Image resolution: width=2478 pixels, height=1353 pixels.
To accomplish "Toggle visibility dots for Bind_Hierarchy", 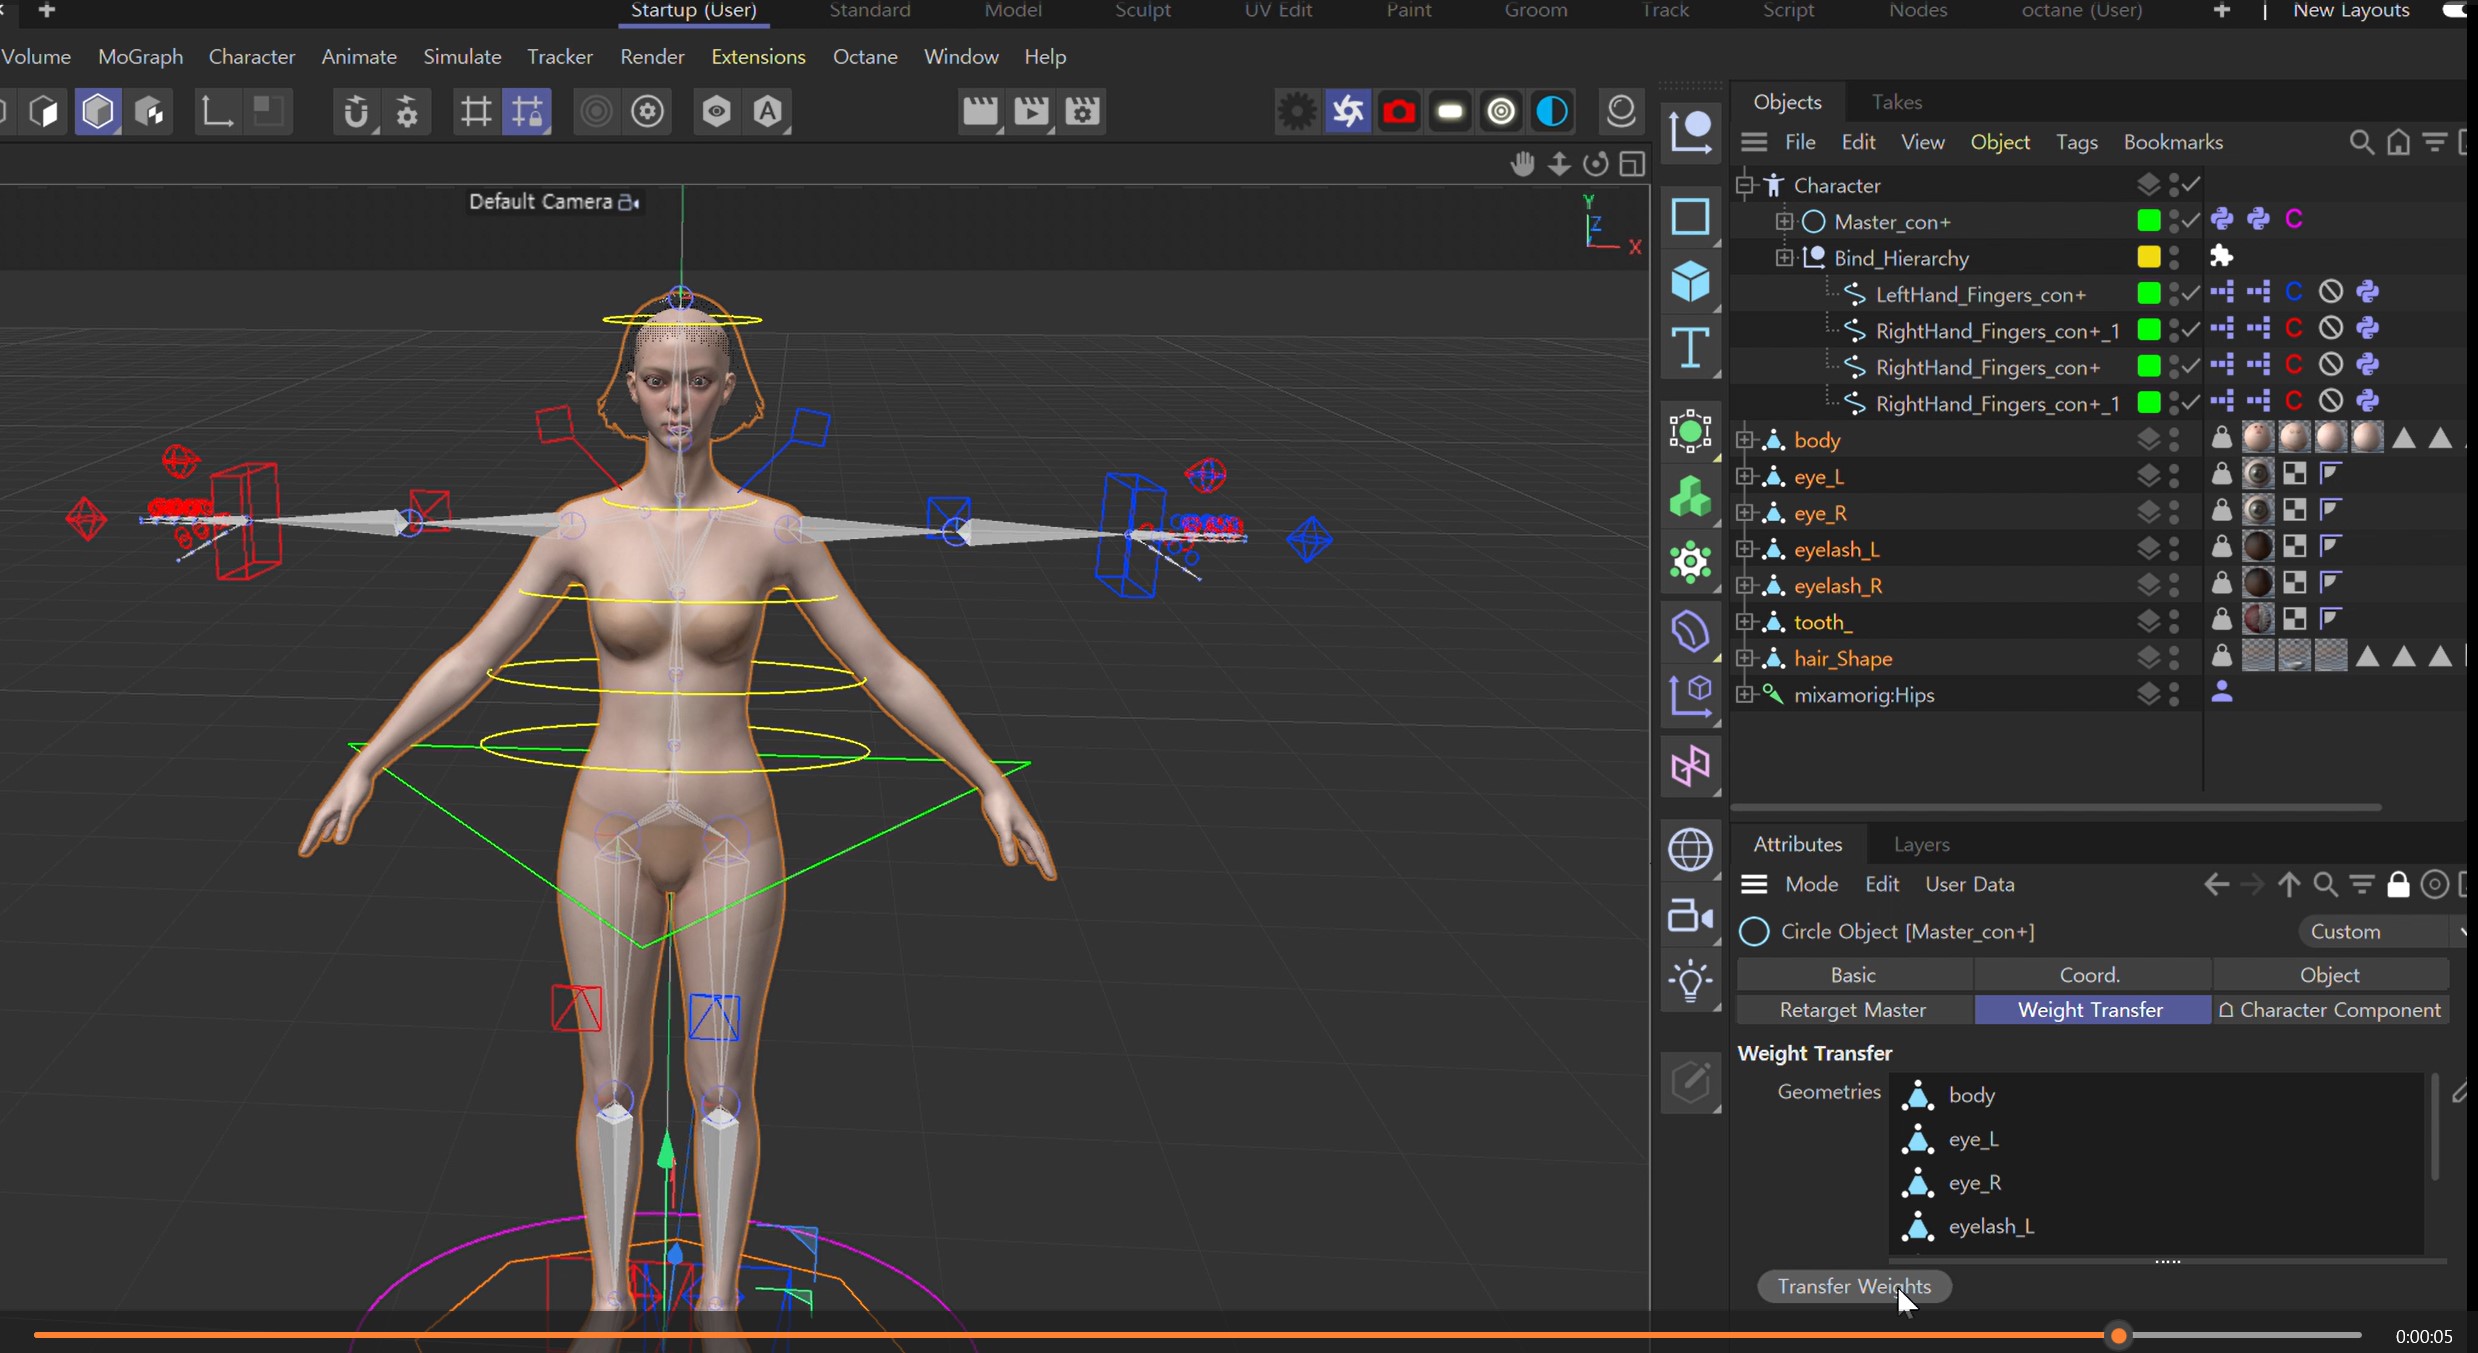I will pyautogui.click(x=2174, y=257).
